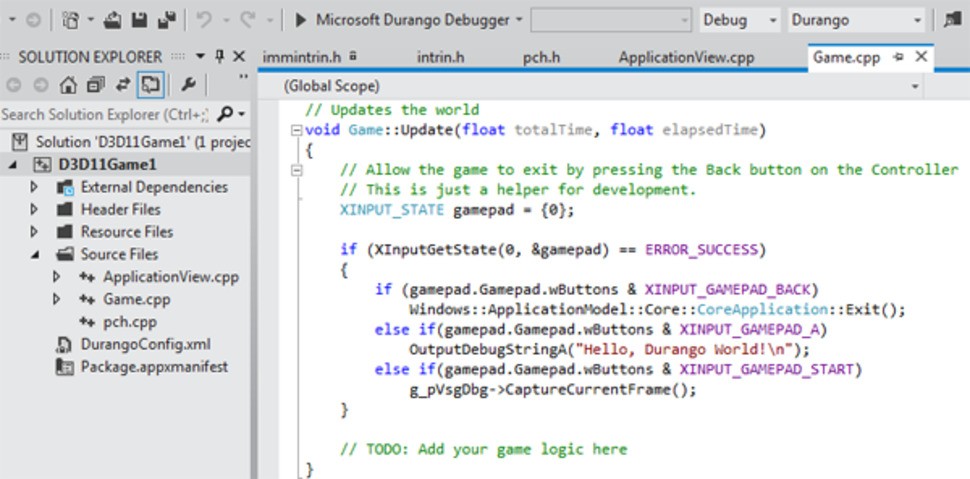Toggle the Solution Explorer auto-hide pin

click(x=220, y=56)
